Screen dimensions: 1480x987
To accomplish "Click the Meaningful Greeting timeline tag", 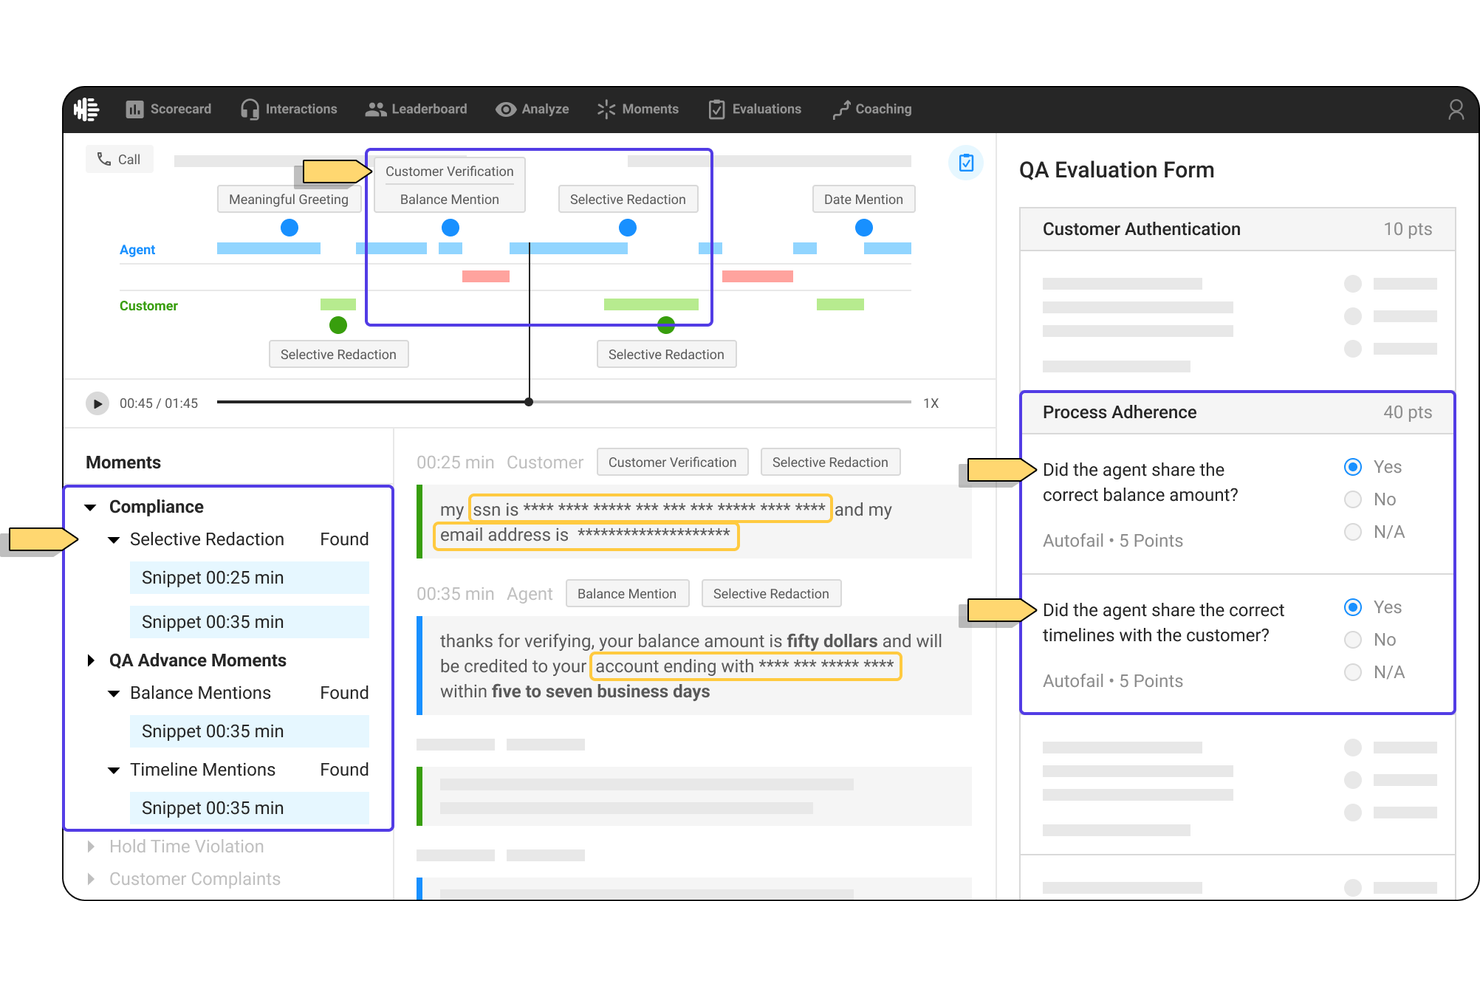I will [288, 199].
